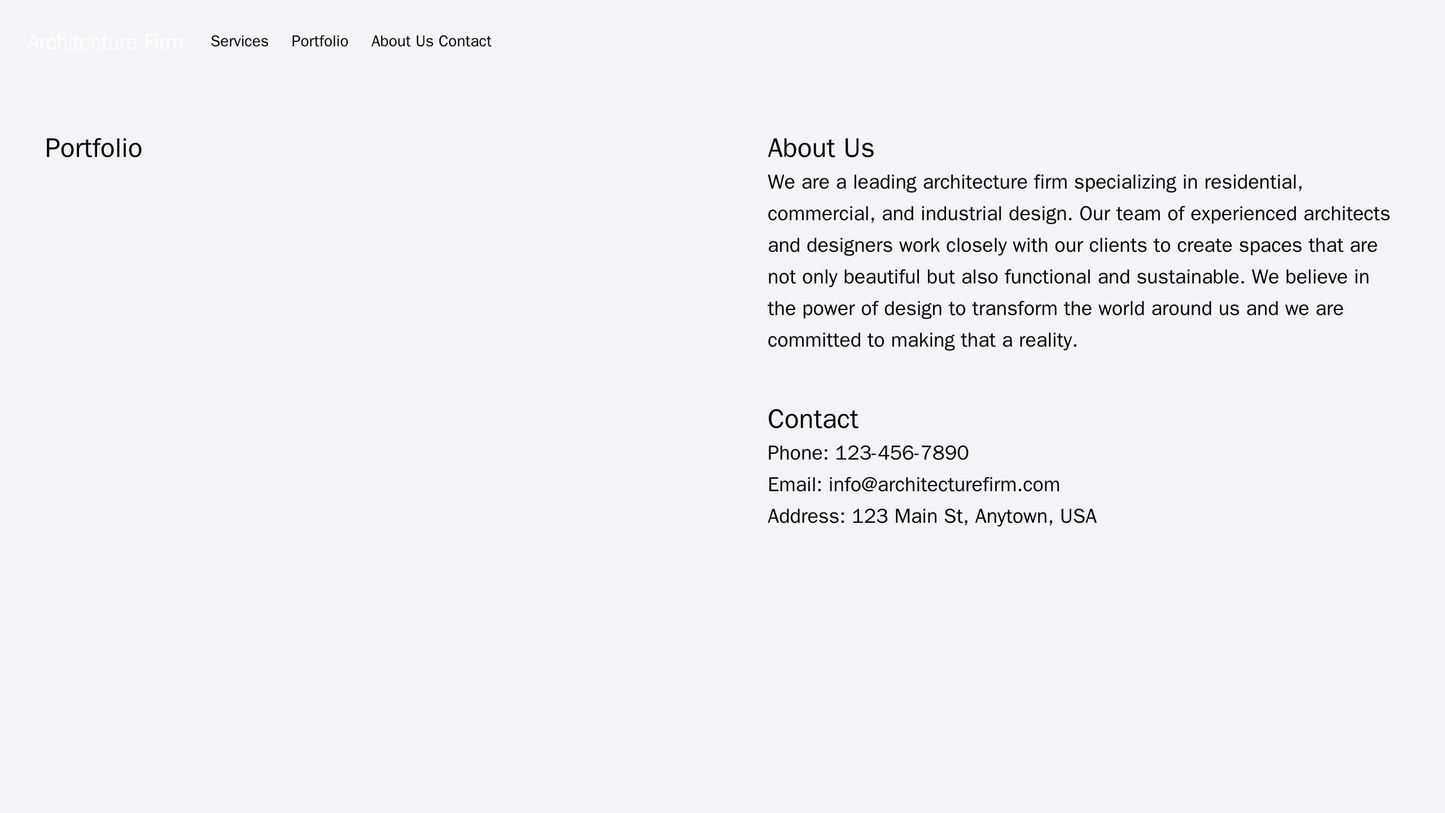1445x813 pixels.
Task: Click the "Email:" label text
Action: 794,485
